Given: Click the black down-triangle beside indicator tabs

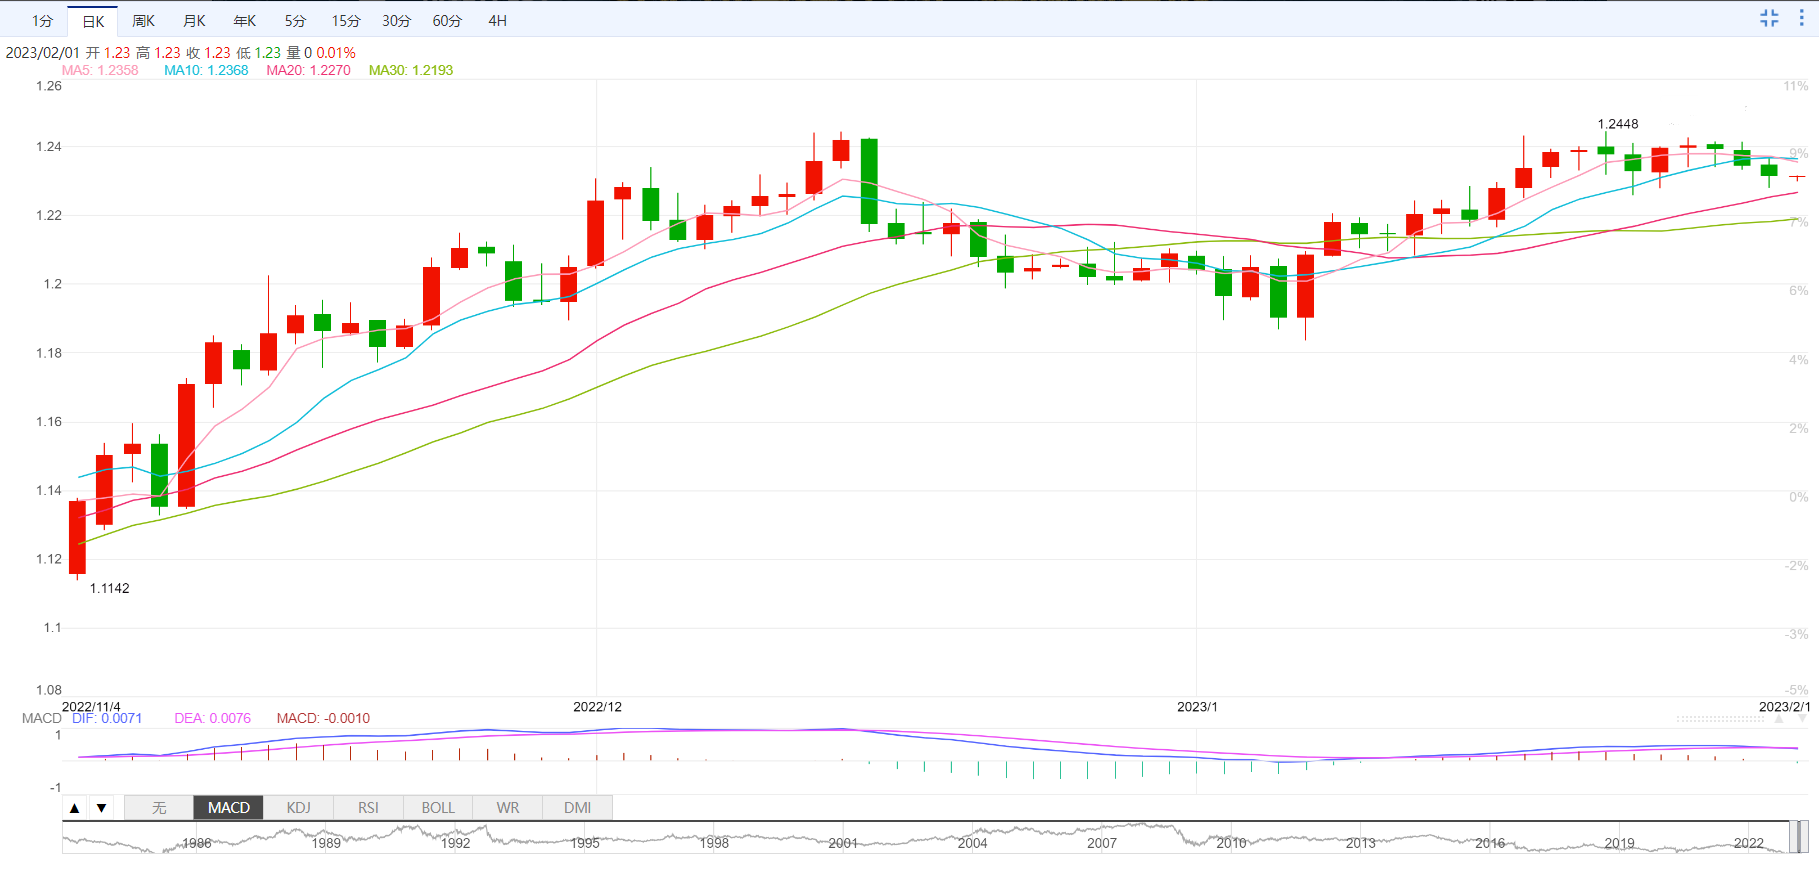Looking at the screenshot, I should click(x=101, y=808).
